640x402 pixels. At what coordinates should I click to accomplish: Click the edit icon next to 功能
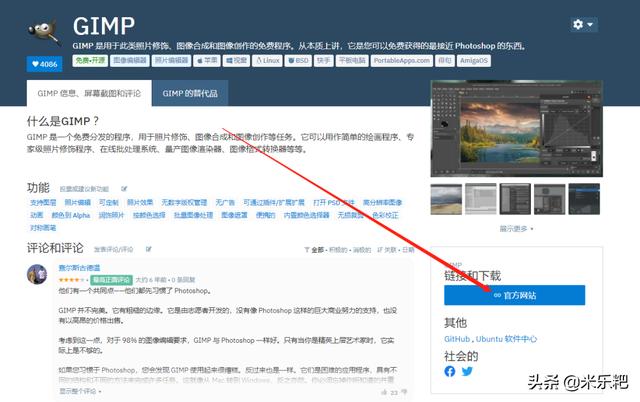124,189
